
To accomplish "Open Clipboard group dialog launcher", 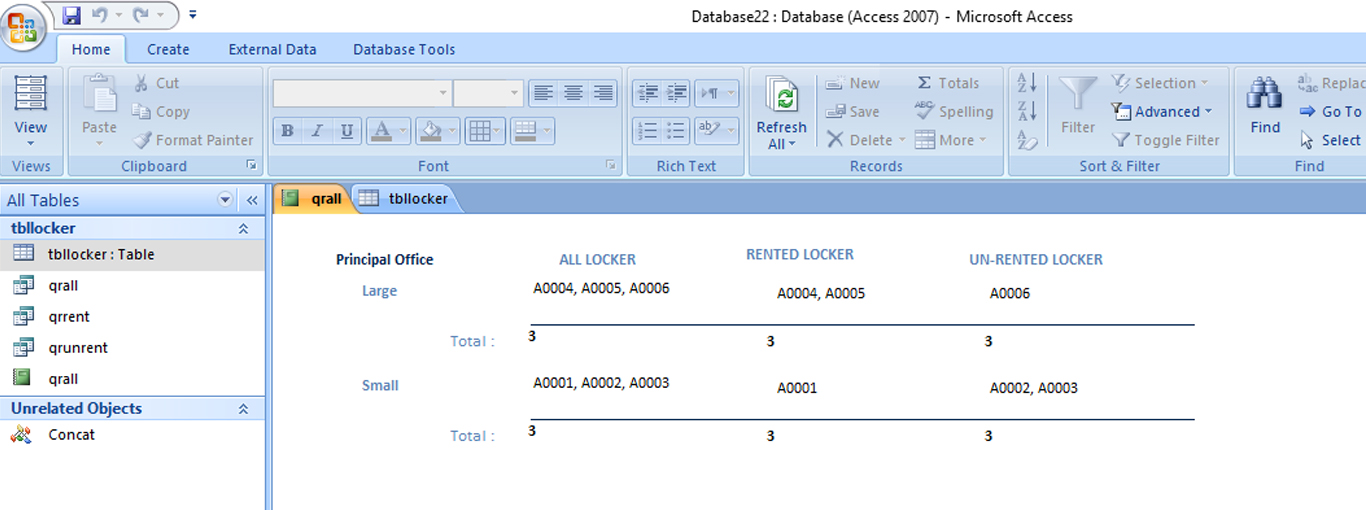I will 251,166.
